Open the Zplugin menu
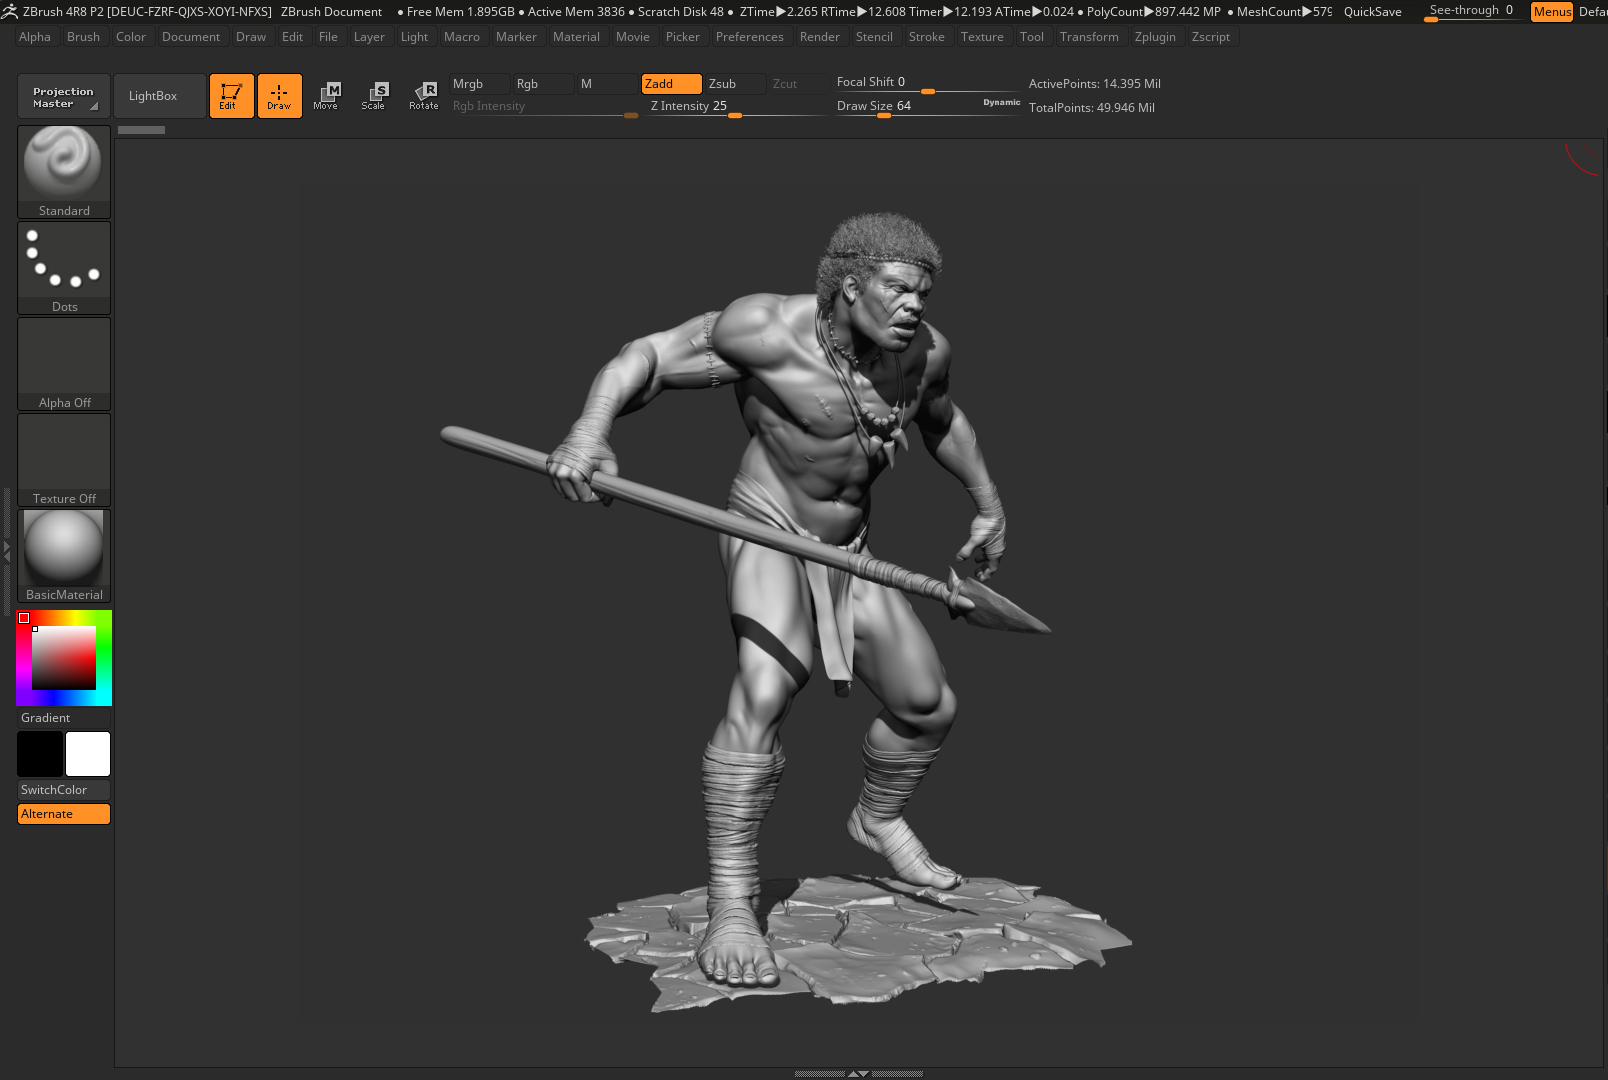 tap(1155, 37)
